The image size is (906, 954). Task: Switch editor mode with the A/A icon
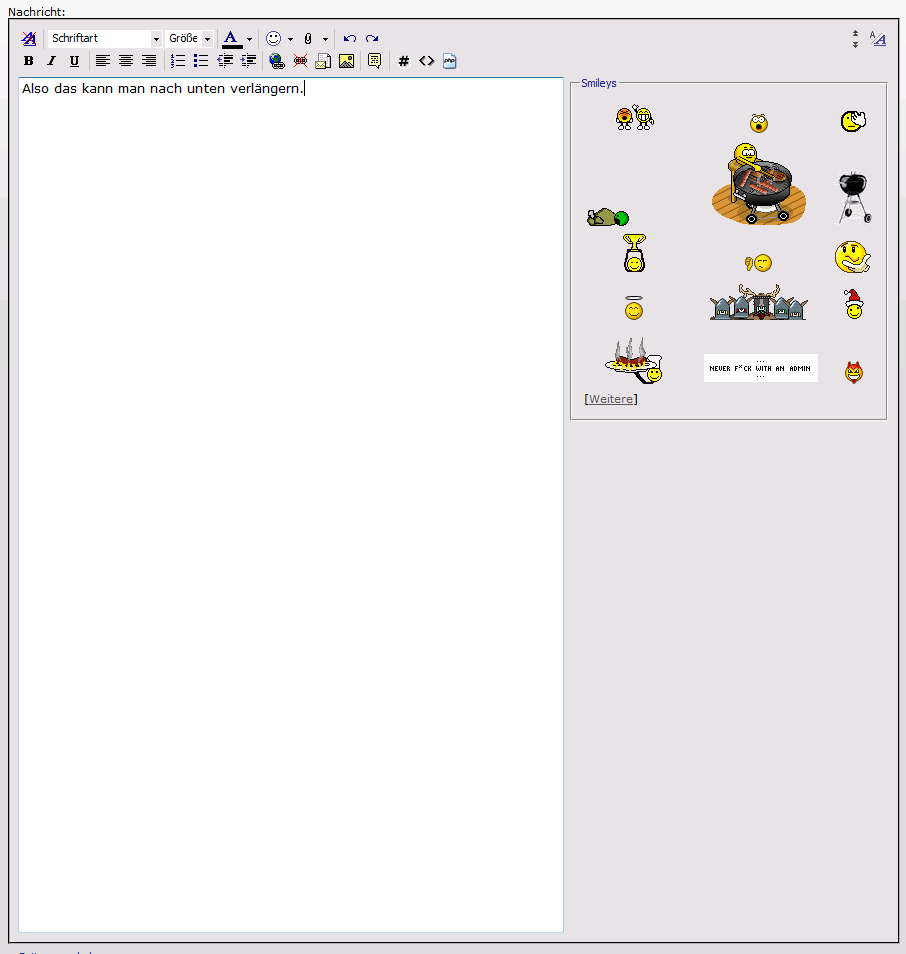(877, 38)
